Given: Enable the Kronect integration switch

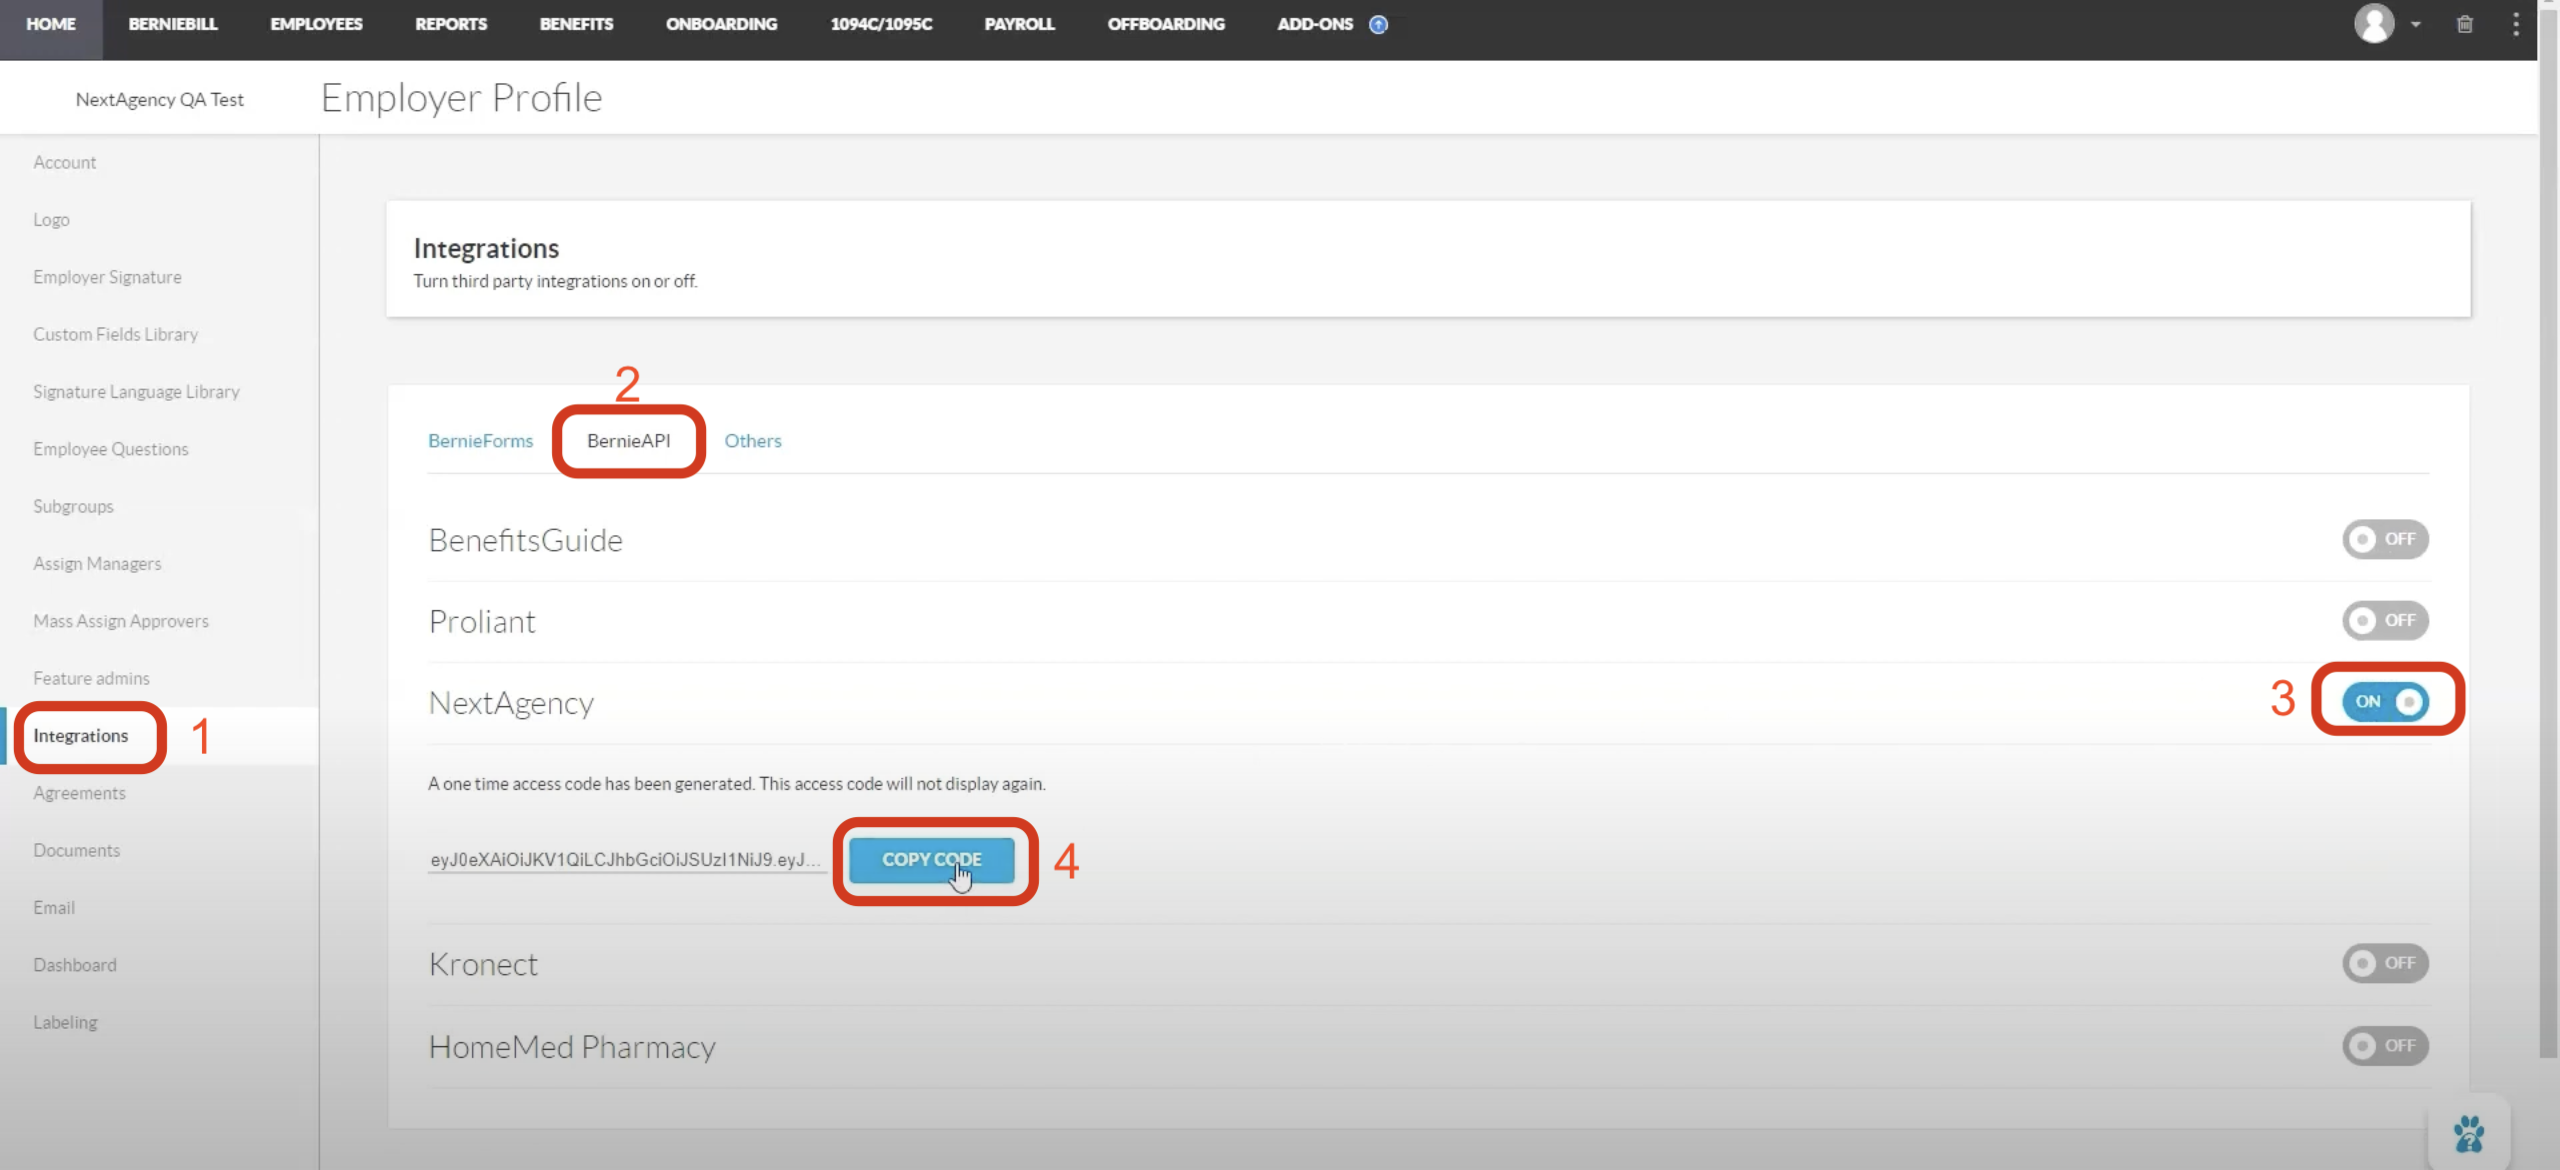Looking at the screenshot, I should 2385,963.
